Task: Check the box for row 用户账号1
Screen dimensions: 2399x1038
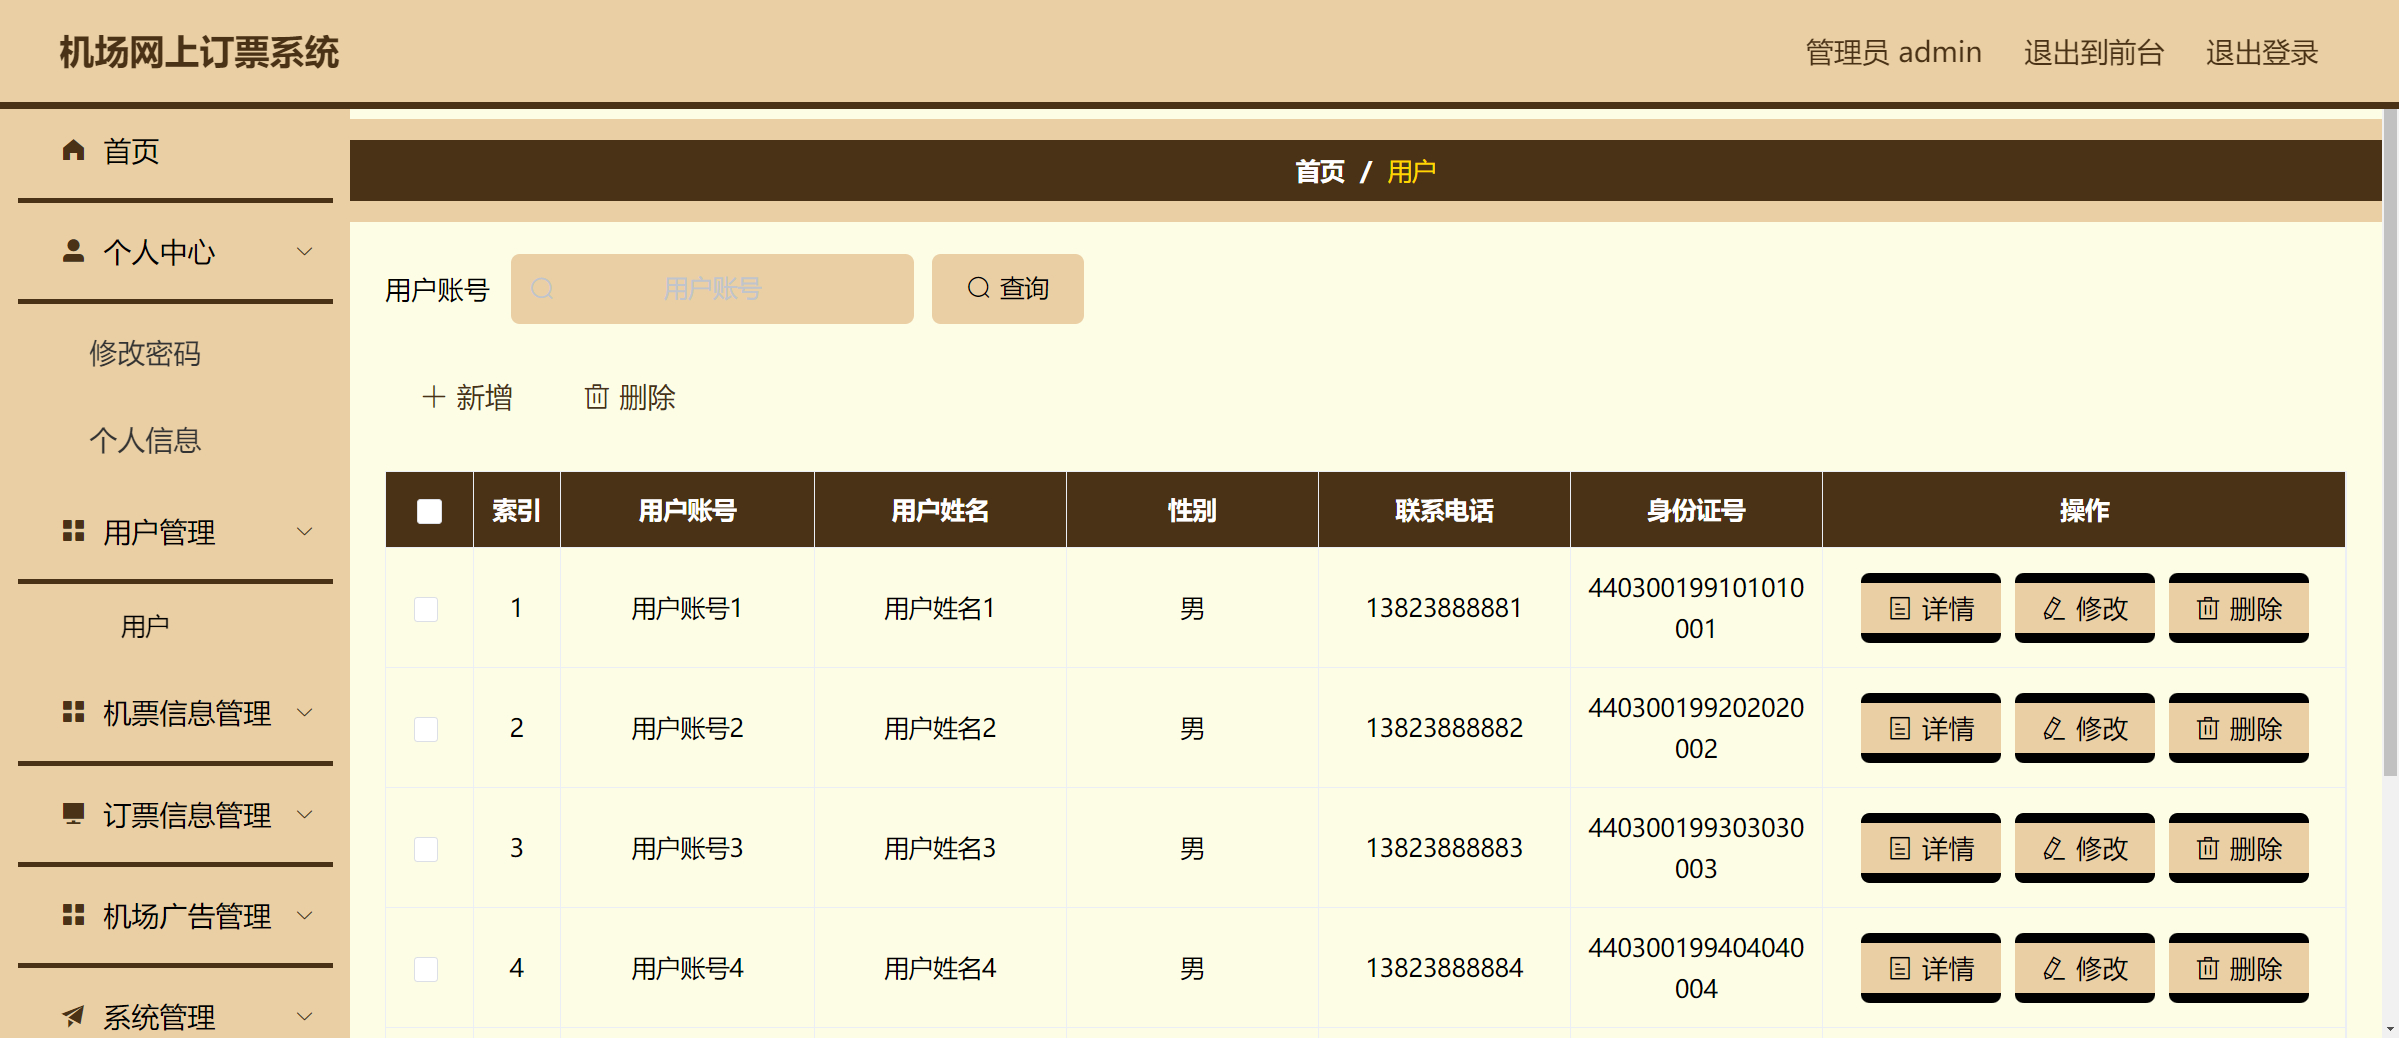Action: pos(426,609)
